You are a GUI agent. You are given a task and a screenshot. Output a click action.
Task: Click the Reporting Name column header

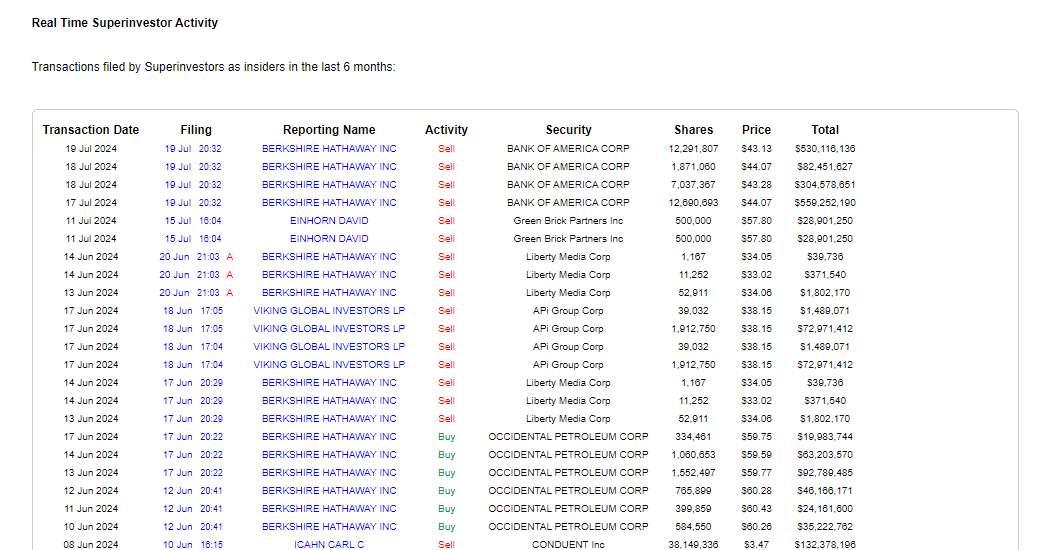(x=329, y=130)
